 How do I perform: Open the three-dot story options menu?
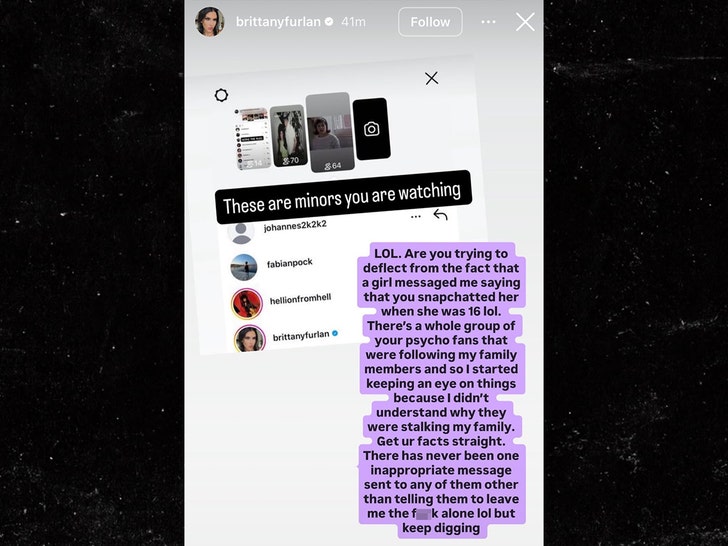coord(488,22)
